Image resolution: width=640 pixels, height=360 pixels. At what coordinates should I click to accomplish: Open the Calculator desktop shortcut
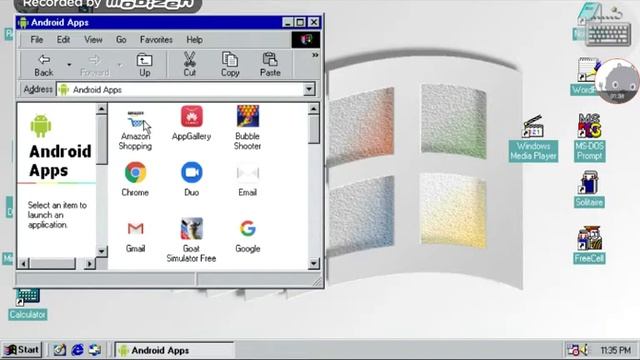pos(28,304)
